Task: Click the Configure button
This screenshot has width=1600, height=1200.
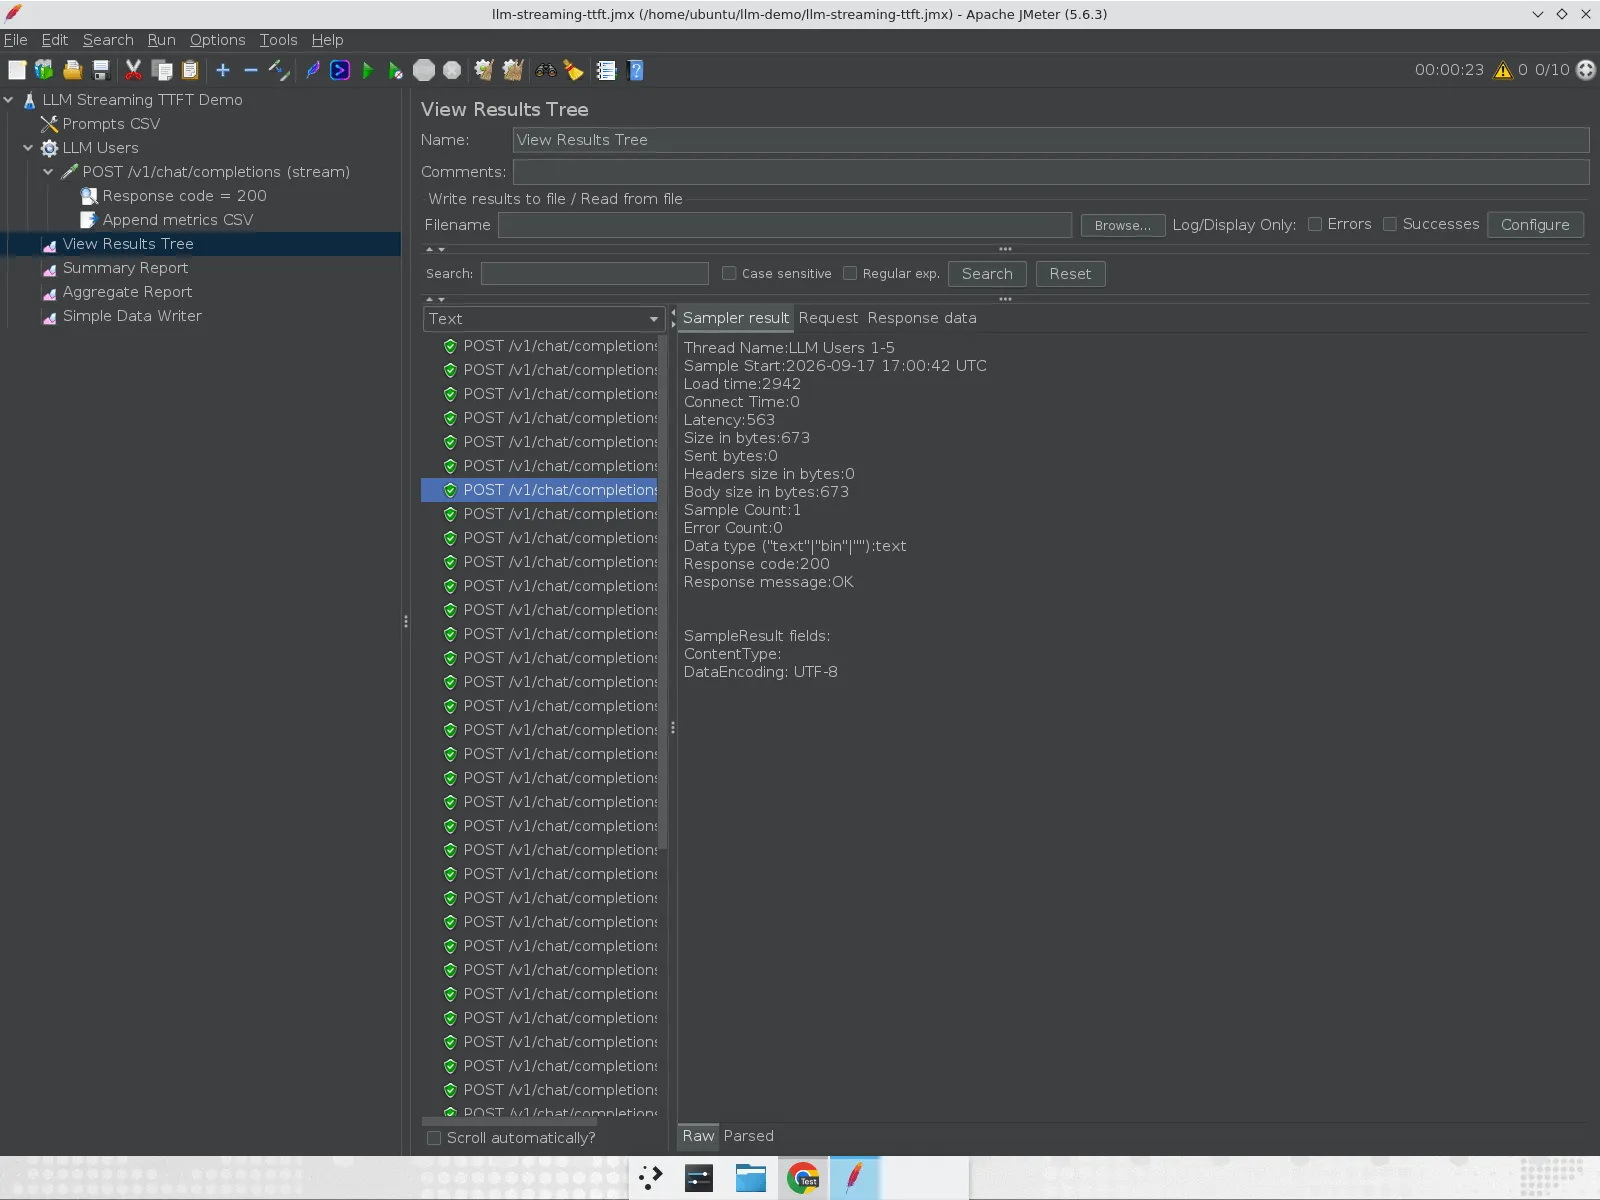Action: [1535, 225]
